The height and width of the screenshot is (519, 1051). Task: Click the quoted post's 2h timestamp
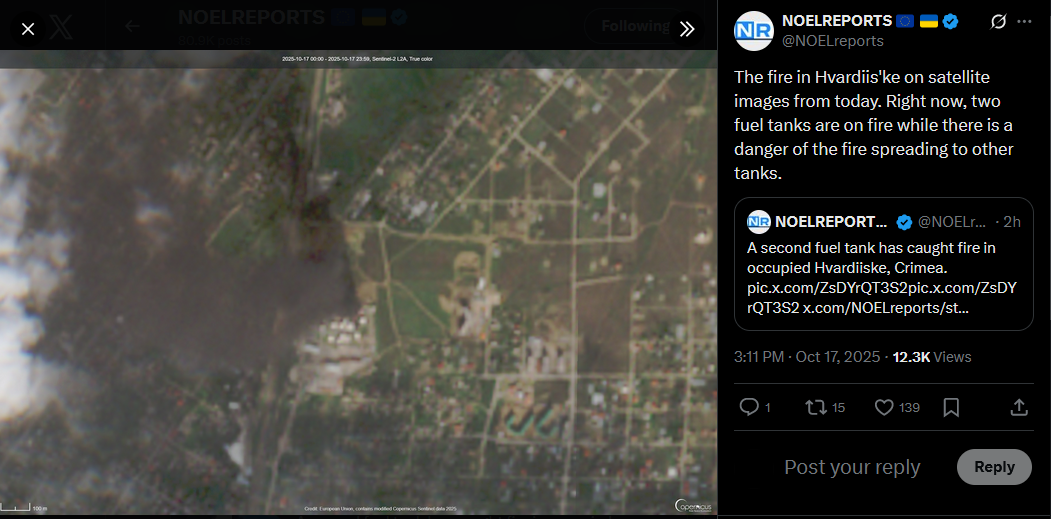1012,221
